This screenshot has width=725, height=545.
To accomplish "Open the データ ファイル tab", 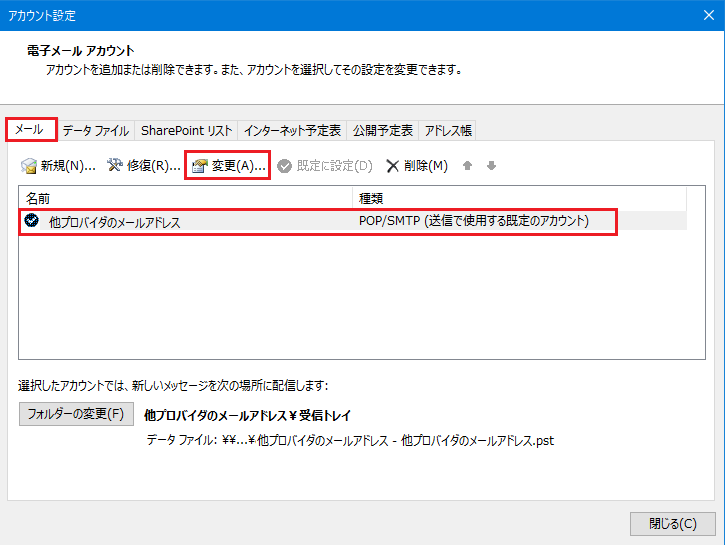I will click(96, 131).
